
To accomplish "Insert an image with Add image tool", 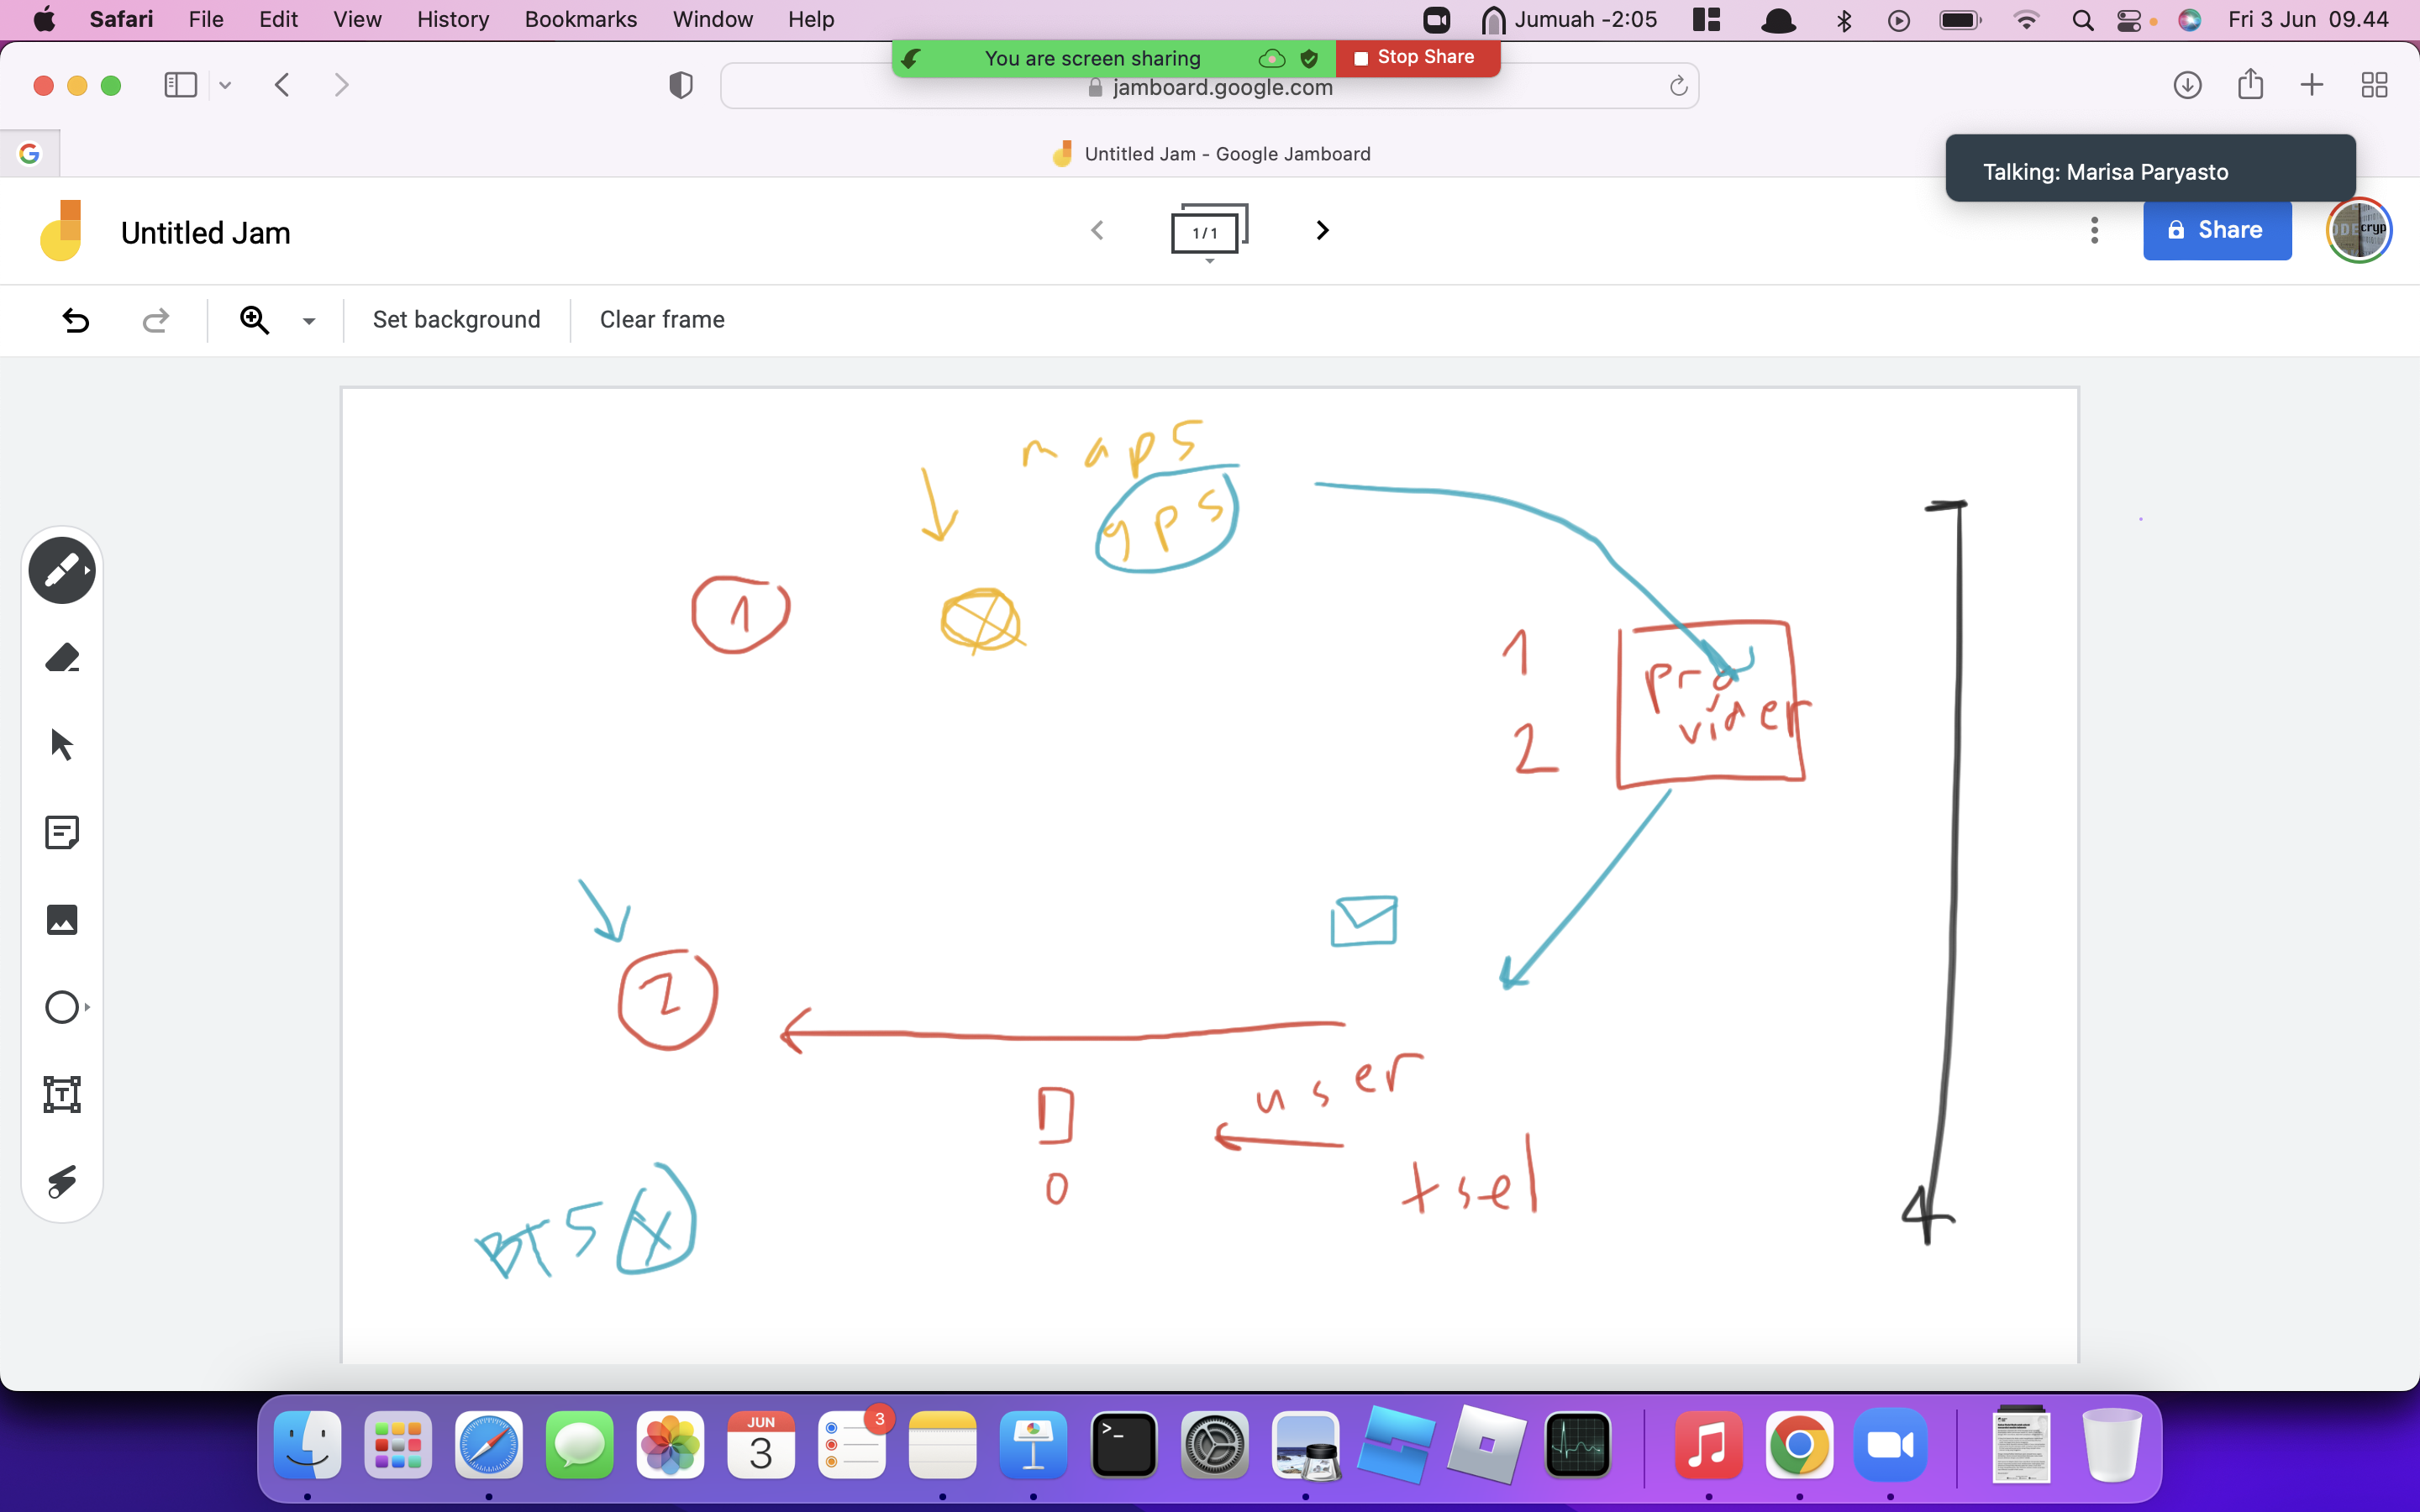I will [x=62, y=919].
